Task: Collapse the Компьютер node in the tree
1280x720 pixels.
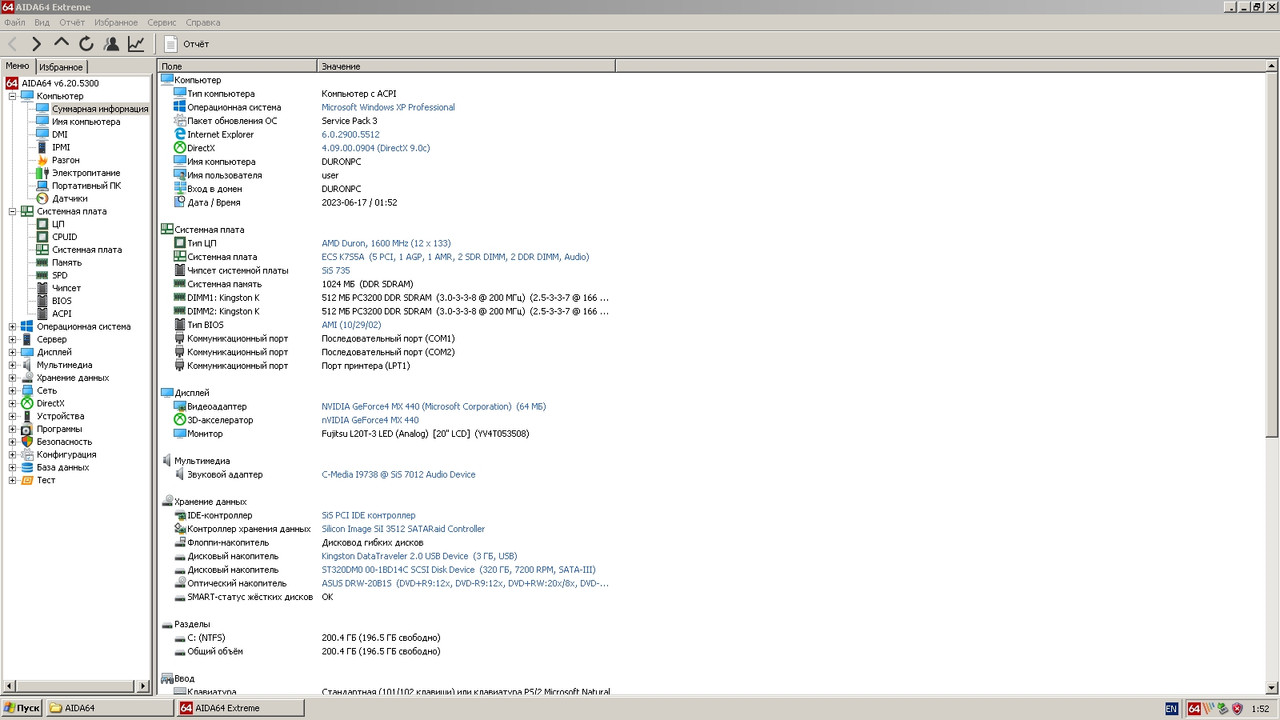Action: [x=12, y=96]
